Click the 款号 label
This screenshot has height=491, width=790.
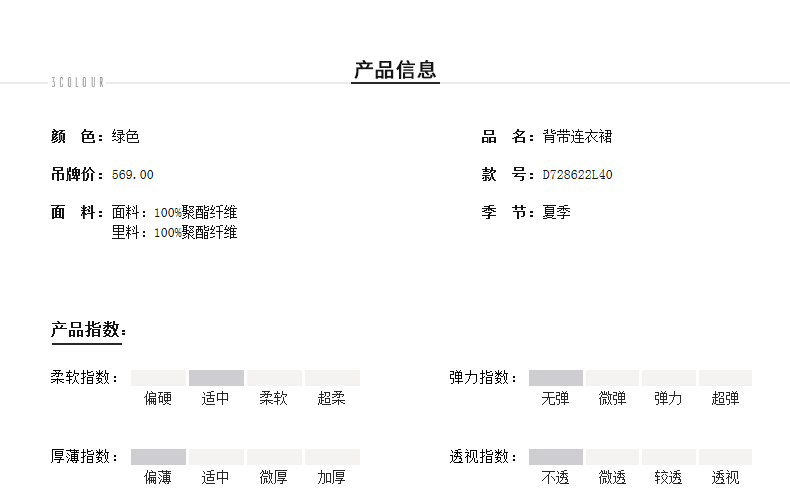pyautogui.click(x=507, y=174)
